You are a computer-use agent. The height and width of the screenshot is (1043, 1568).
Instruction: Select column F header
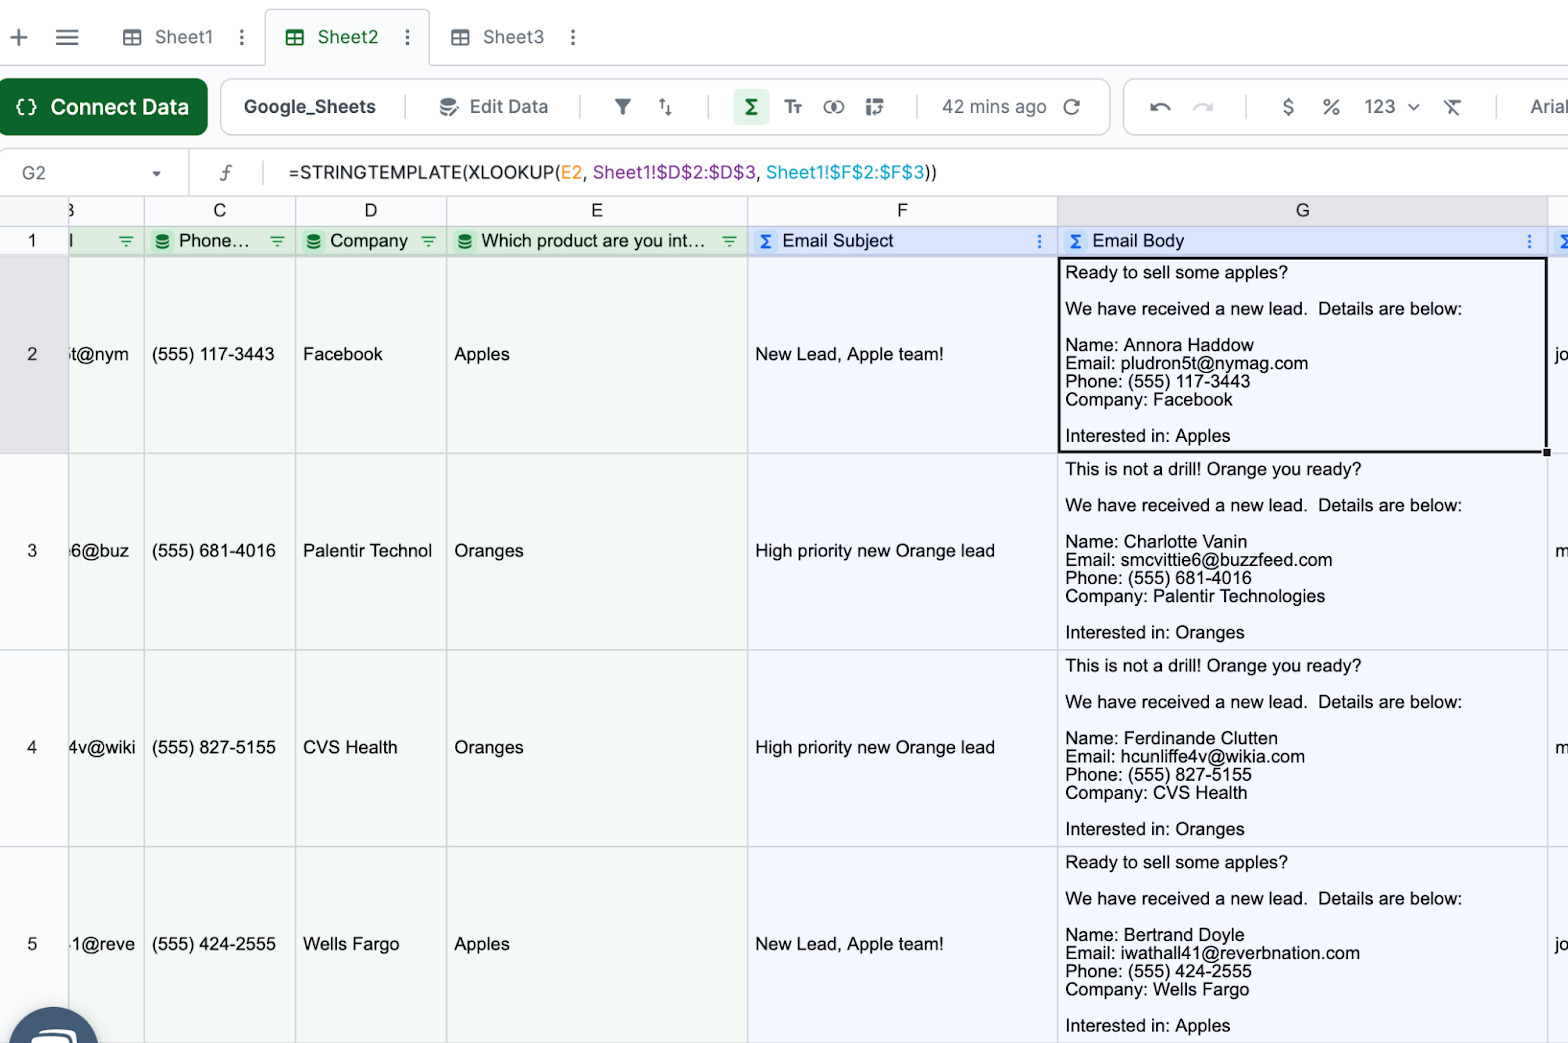902,210
